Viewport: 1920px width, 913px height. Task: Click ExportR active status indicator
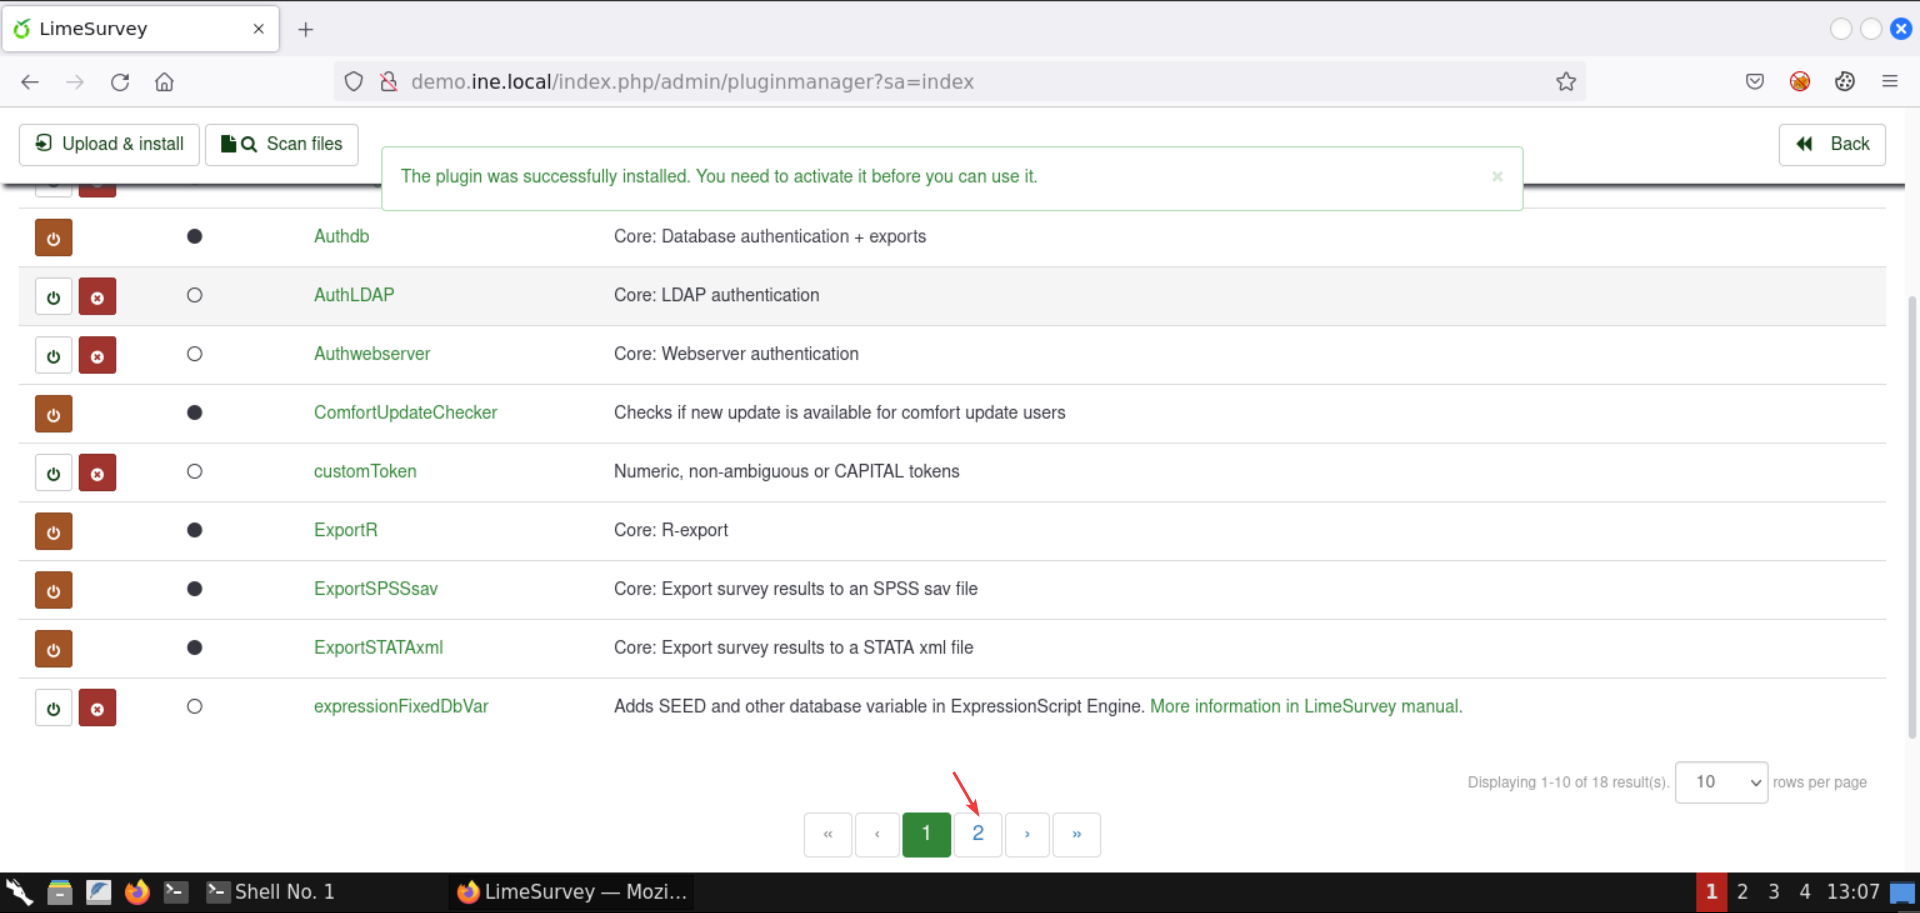(195, 530)
